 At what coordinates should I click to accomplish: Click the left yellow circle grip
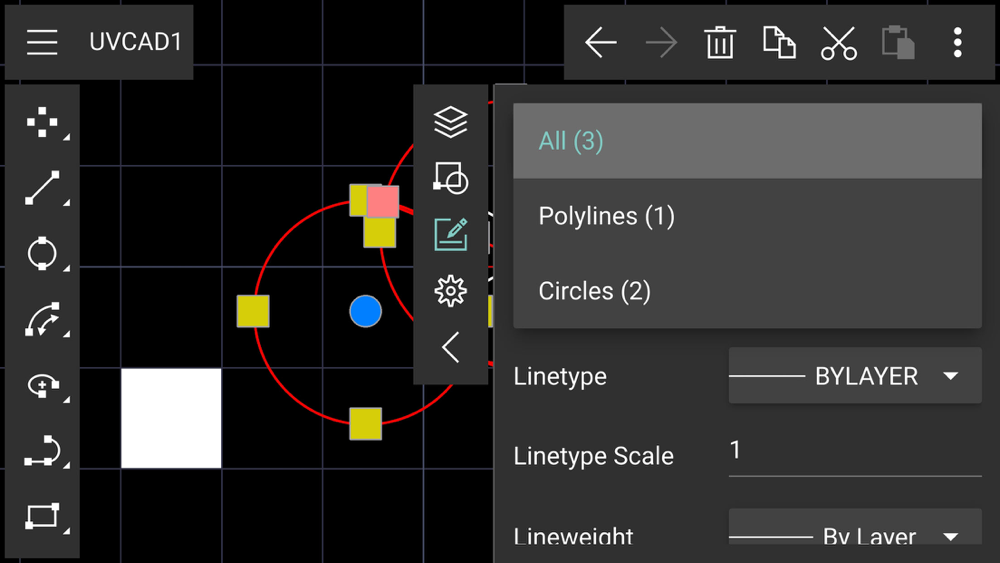coord(253,311)
